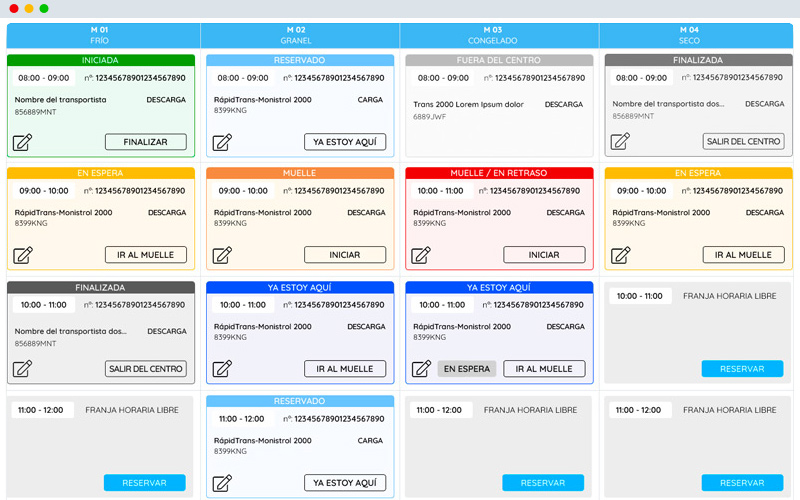Click YA ESTOY AQUÍ button on 11:00 M 02 card

tap(345, 483)
